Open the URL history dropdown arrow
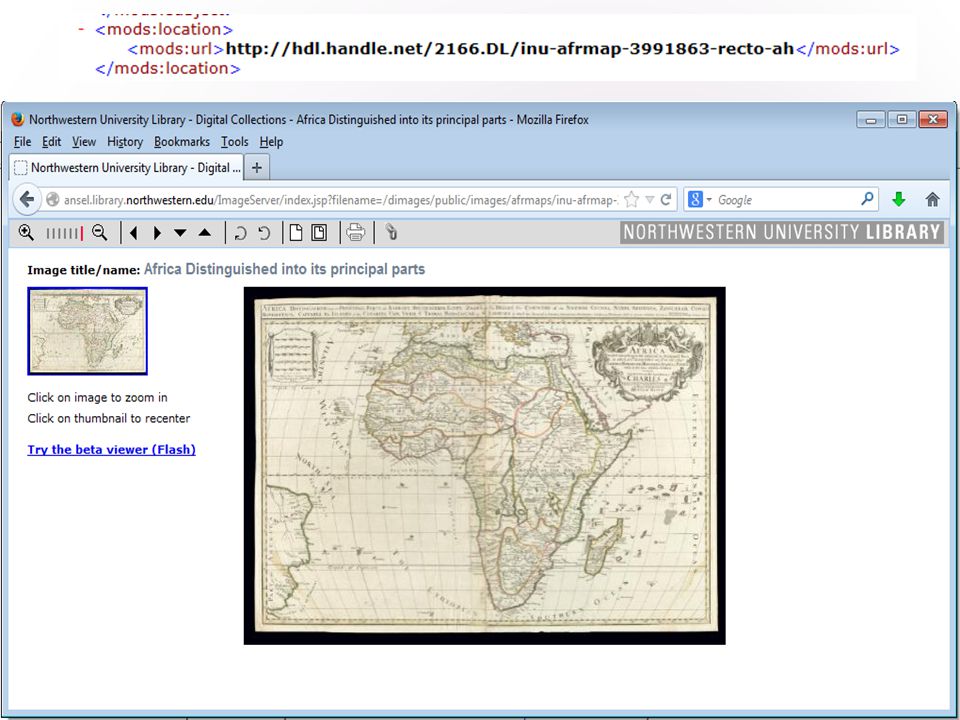This screenshot has width=960, height=720. (650, 200)
